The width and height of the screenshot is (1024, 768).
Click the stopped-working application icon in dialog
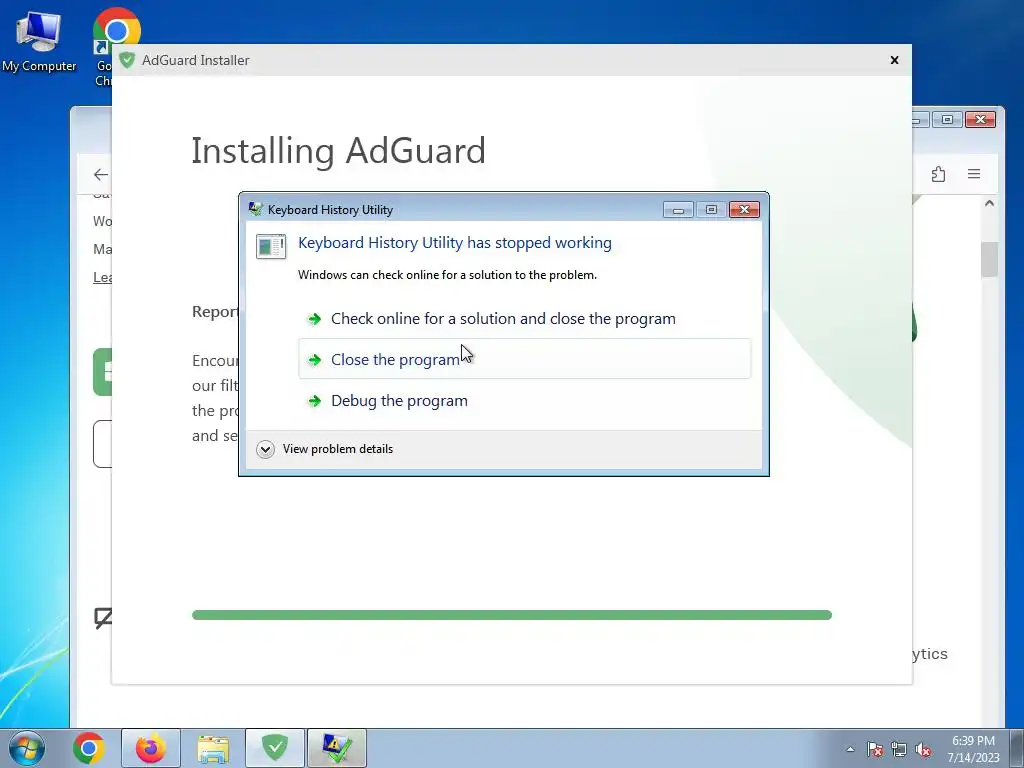pyautogui.click(x=271, y=246)
